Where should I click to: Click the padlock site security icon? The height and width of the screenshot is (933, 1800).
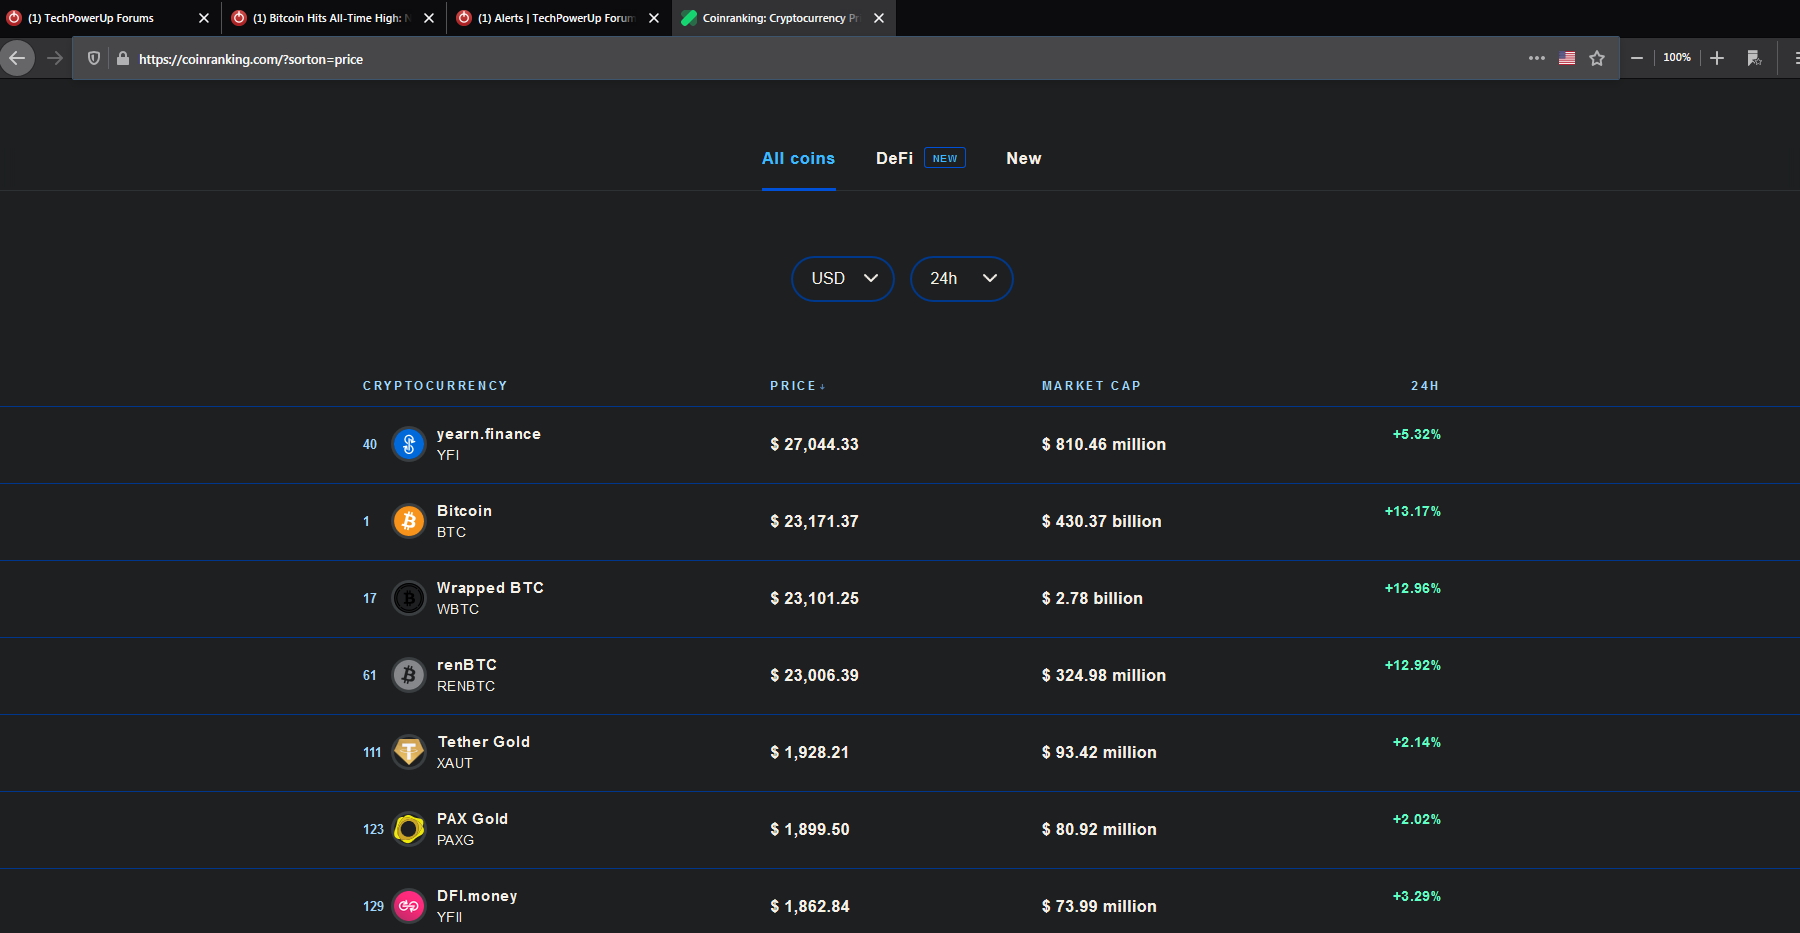coord(123,58)
